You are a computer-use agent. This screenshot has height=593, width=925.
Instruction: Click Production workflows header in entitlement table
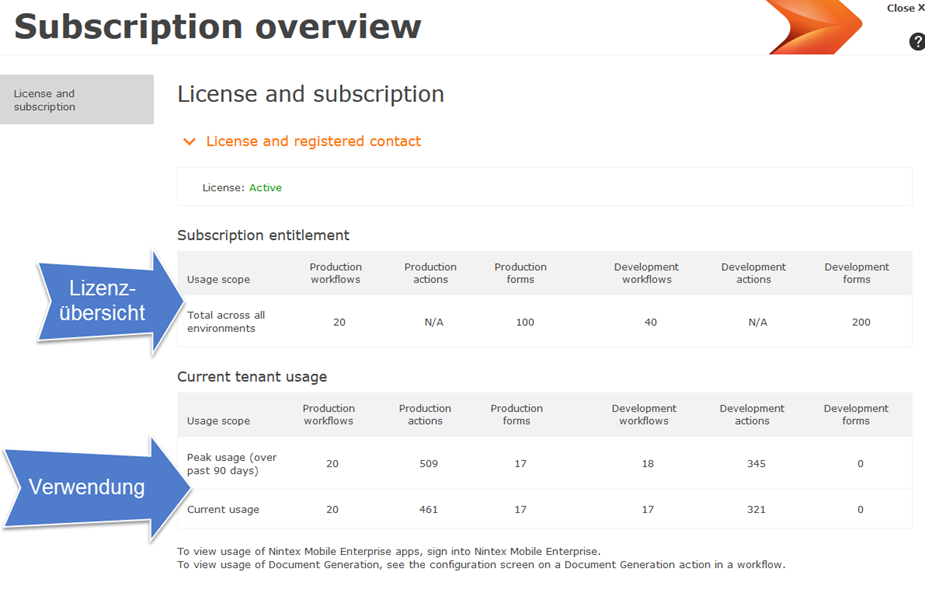coord(336,273)
